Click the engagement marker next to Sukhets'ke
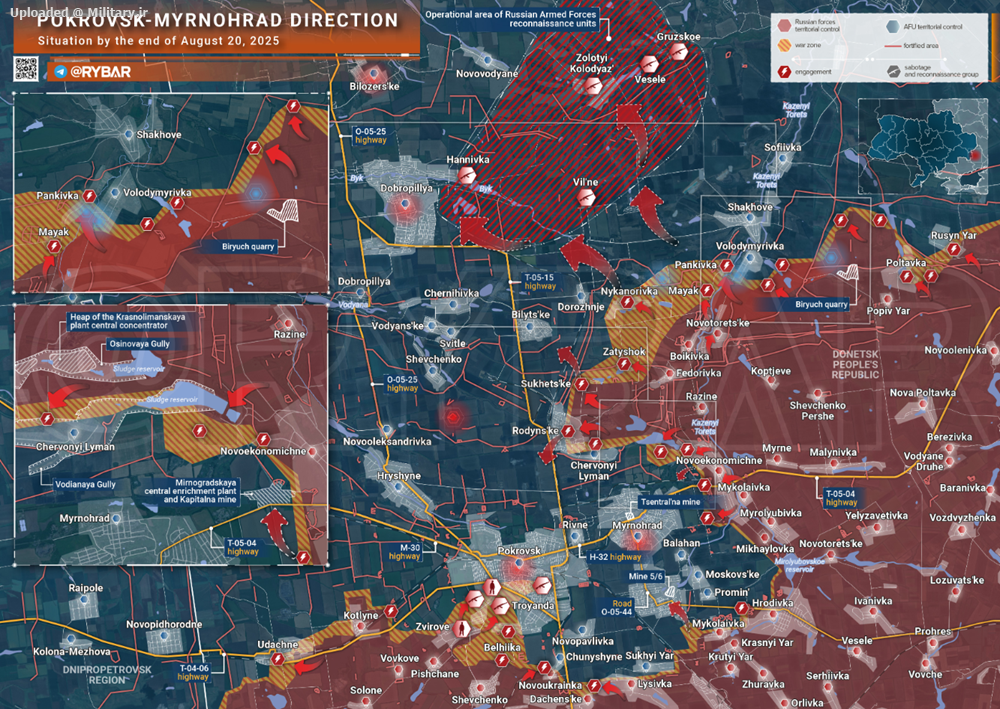This screenshot has height=709, width=1000. pyautogui.click(x=581, y=384)
